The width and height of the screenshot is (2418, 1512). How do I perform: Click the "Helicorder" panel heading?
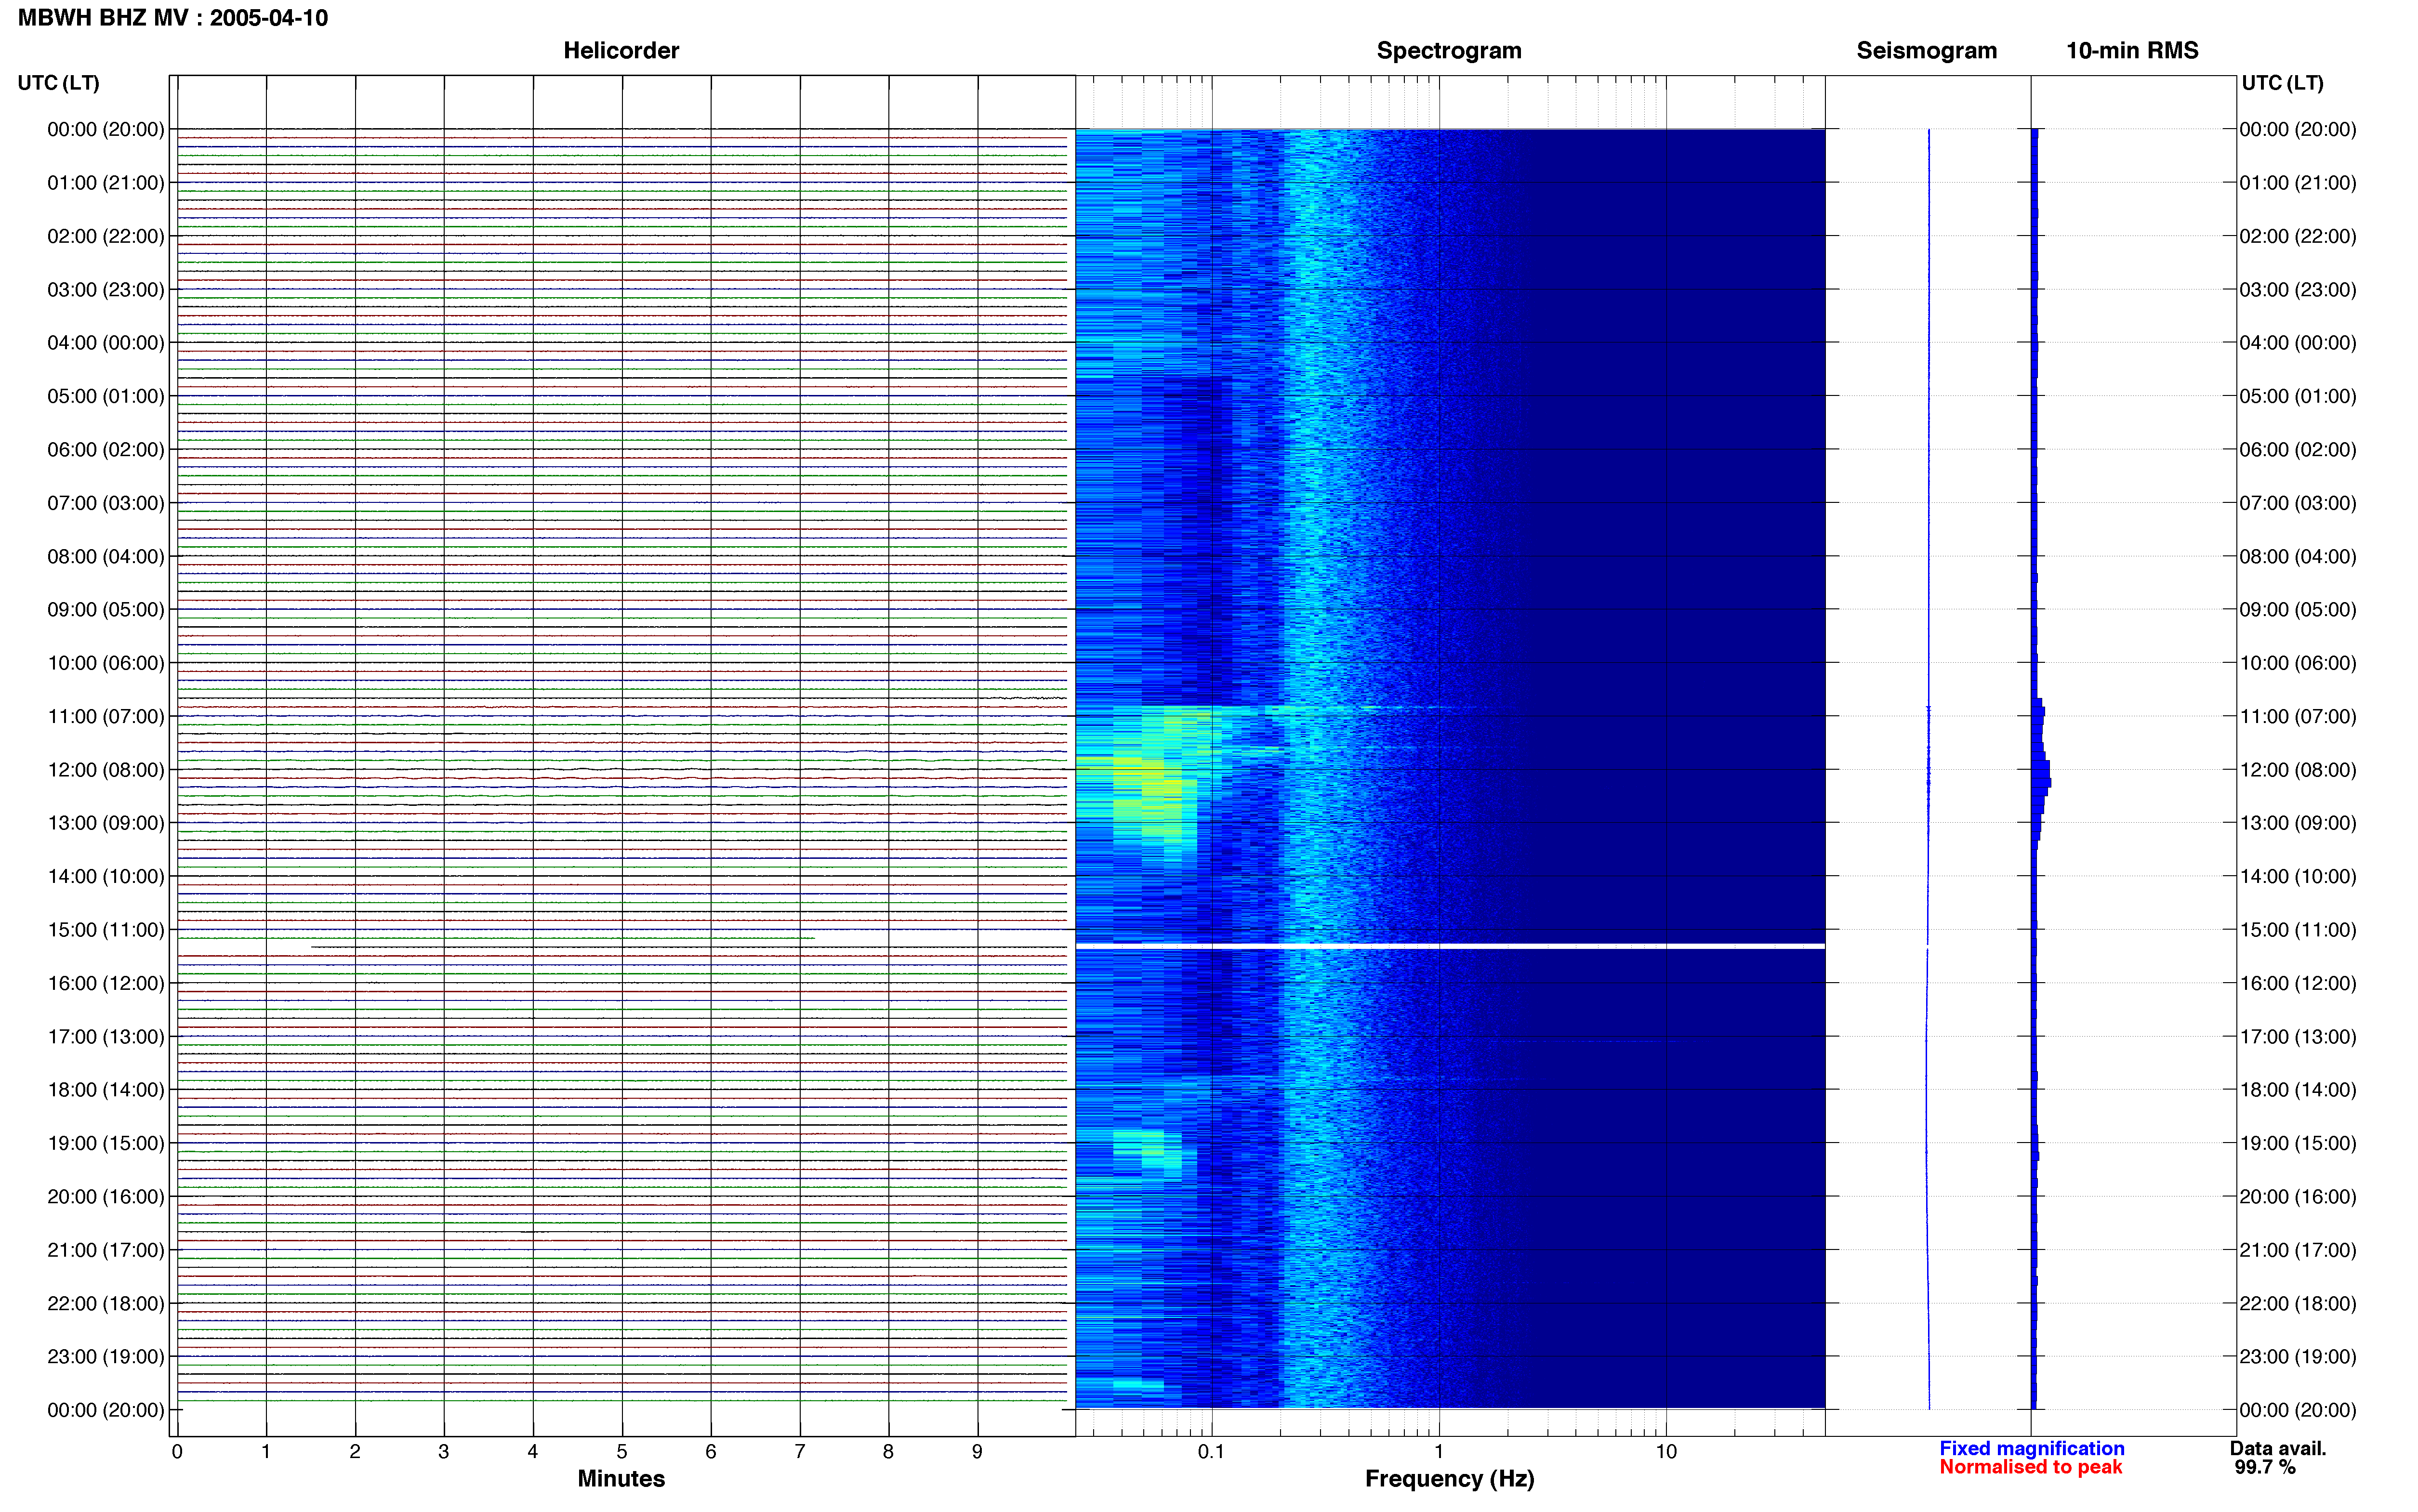621,50
